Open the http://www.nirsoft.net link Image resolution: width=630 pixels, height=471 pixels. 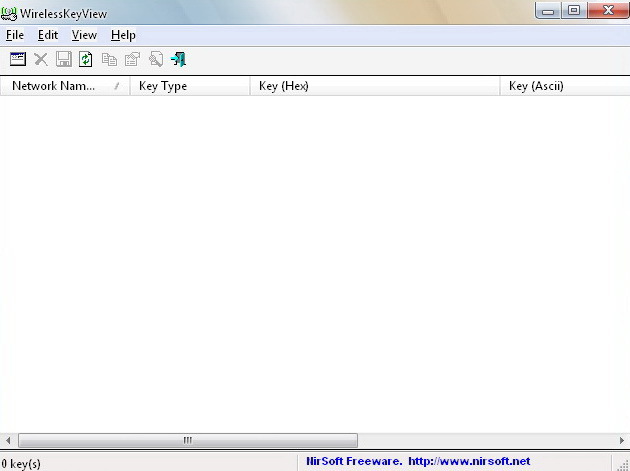[x=469, y=461]
